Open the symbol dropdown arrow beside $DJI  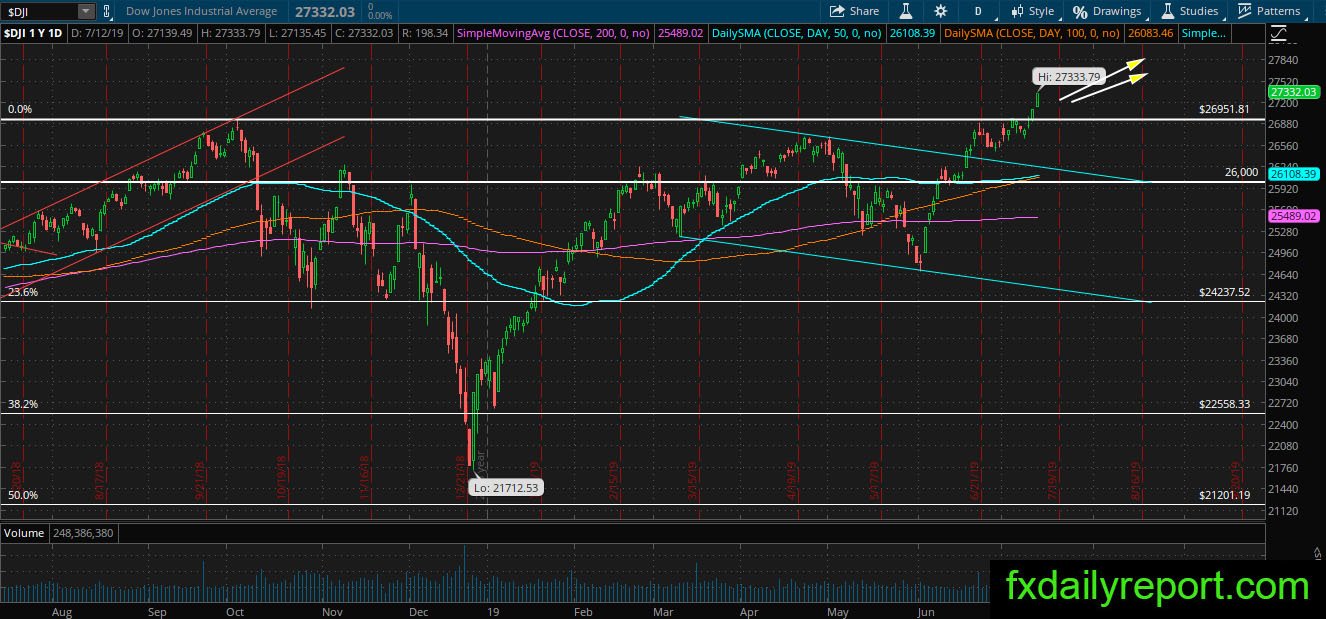[86, 11]
